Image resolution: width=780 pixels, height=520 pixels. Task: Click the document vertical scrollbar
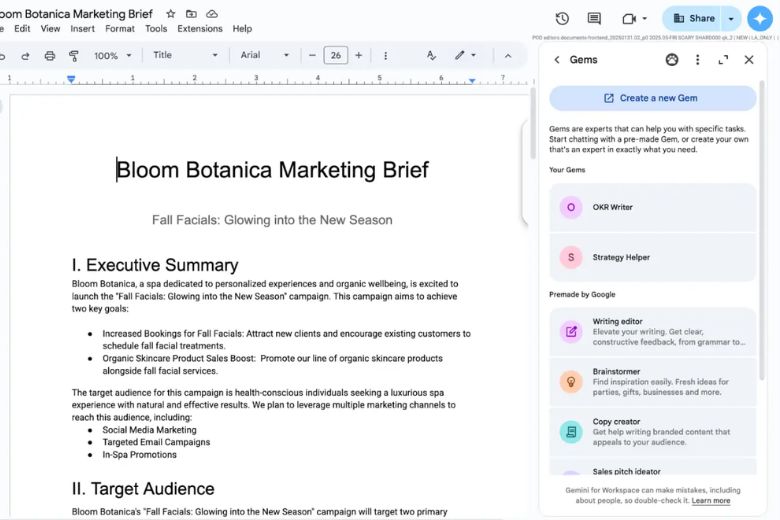point(533,124)
